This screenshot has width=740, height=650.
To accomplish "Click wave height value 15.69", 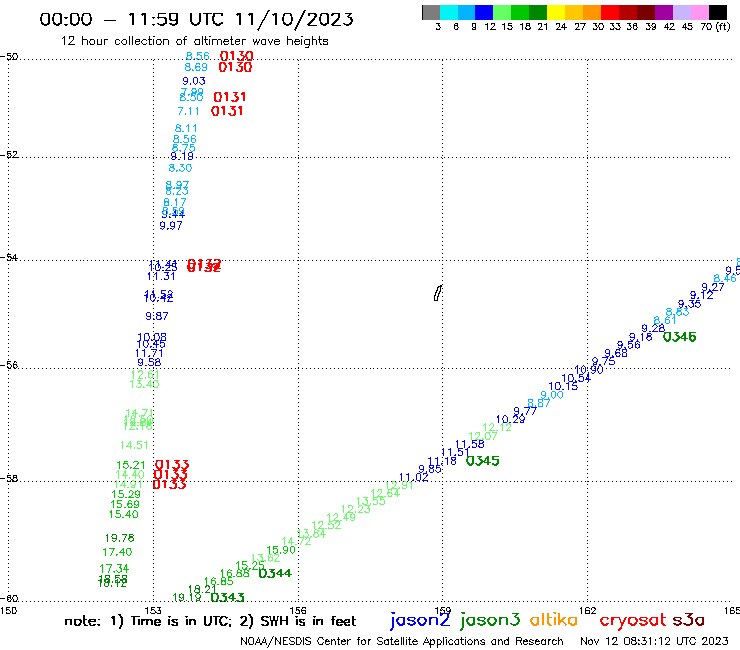I will pos(125,504).
